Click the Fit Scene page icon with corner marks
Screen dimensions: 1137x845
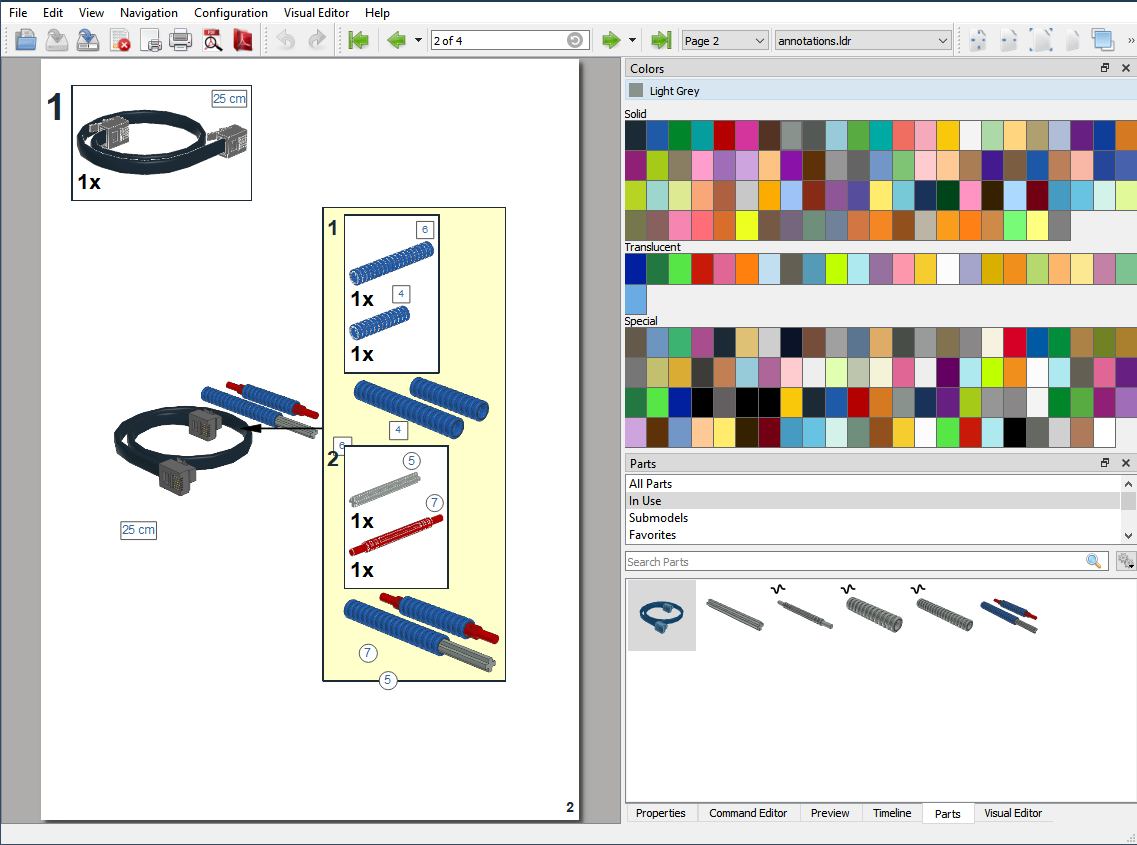(x=1041, y=40)
